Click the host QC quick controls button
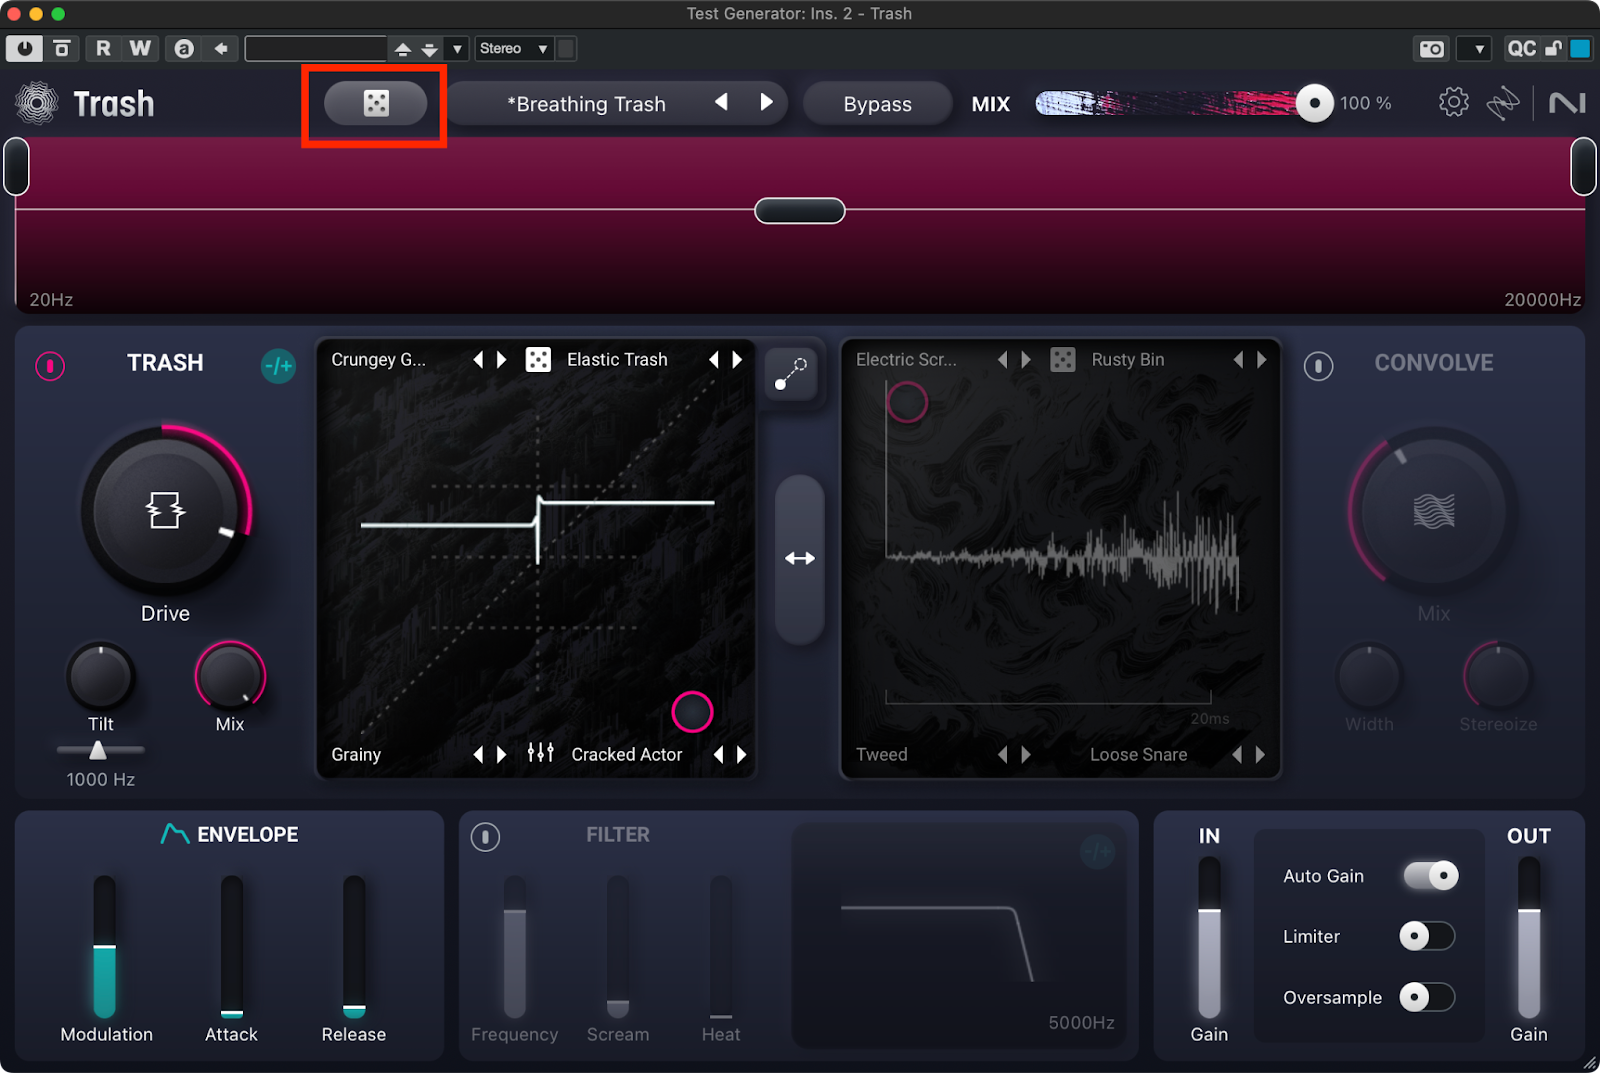 [1521, 48]
